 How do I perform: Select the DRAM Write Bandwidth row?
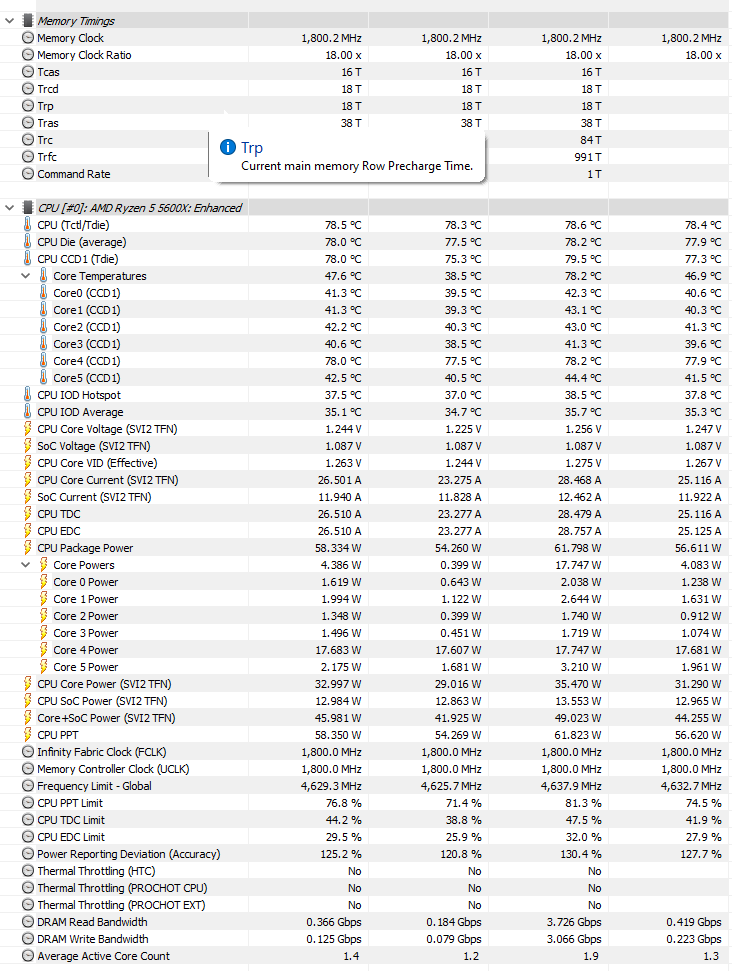[x=366, y=939]
